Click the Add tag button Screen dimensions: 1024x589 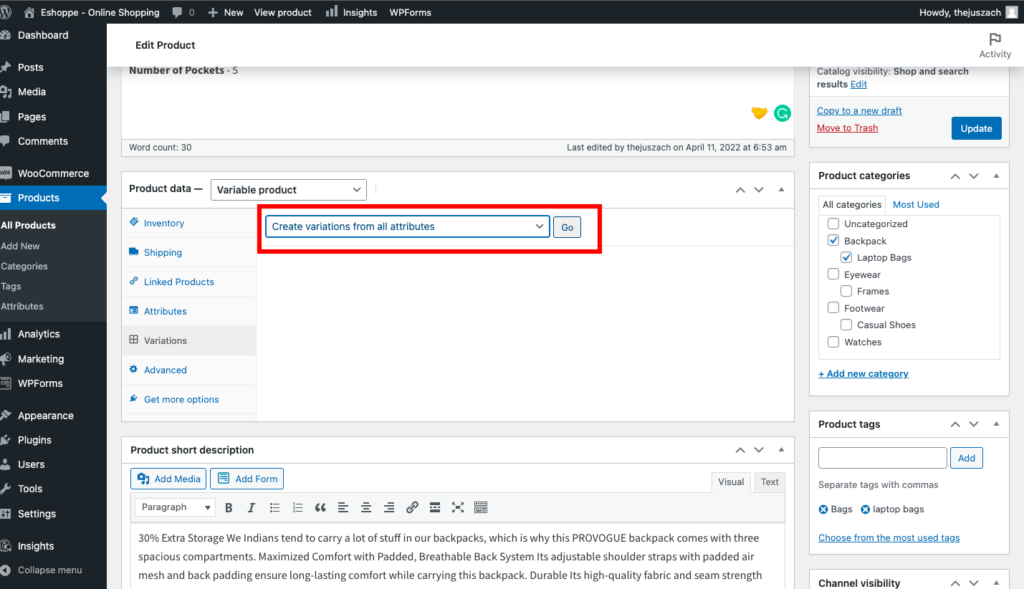(966, 458)
